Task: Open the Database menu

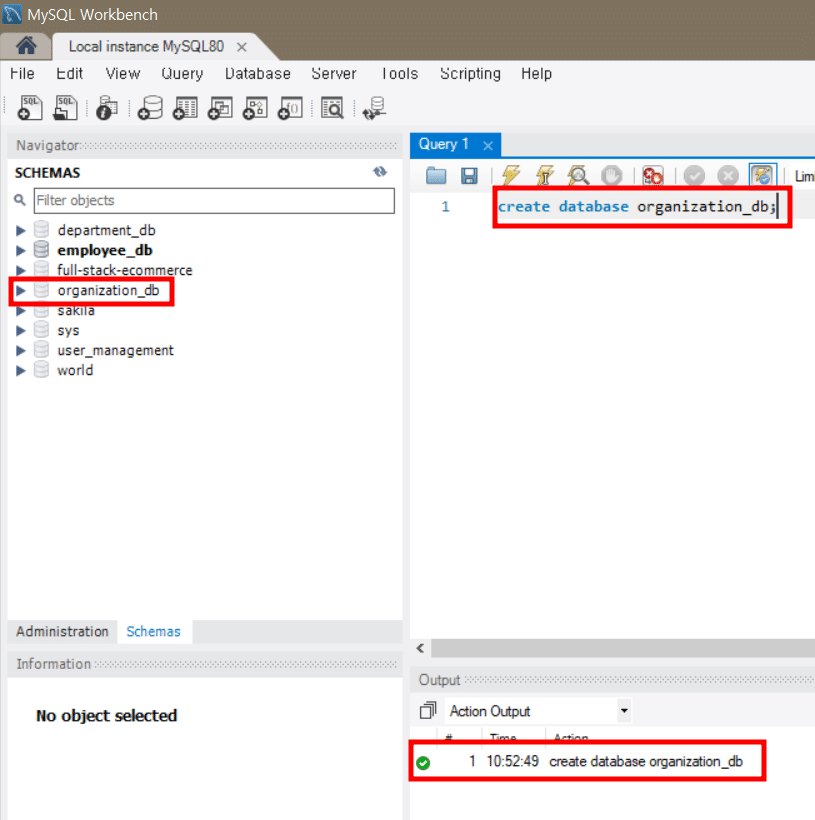Action: click(257, 73)
